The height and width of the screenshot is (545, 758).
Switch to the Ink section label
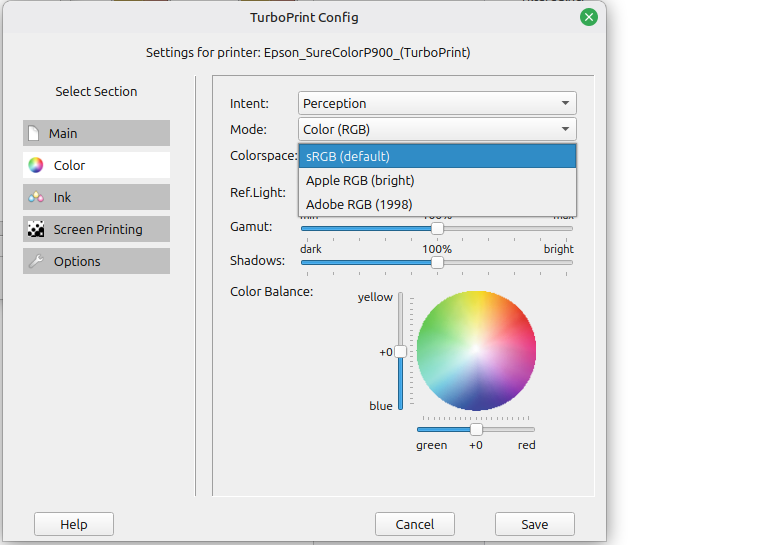pyautogui.click(x=62, y=197)
